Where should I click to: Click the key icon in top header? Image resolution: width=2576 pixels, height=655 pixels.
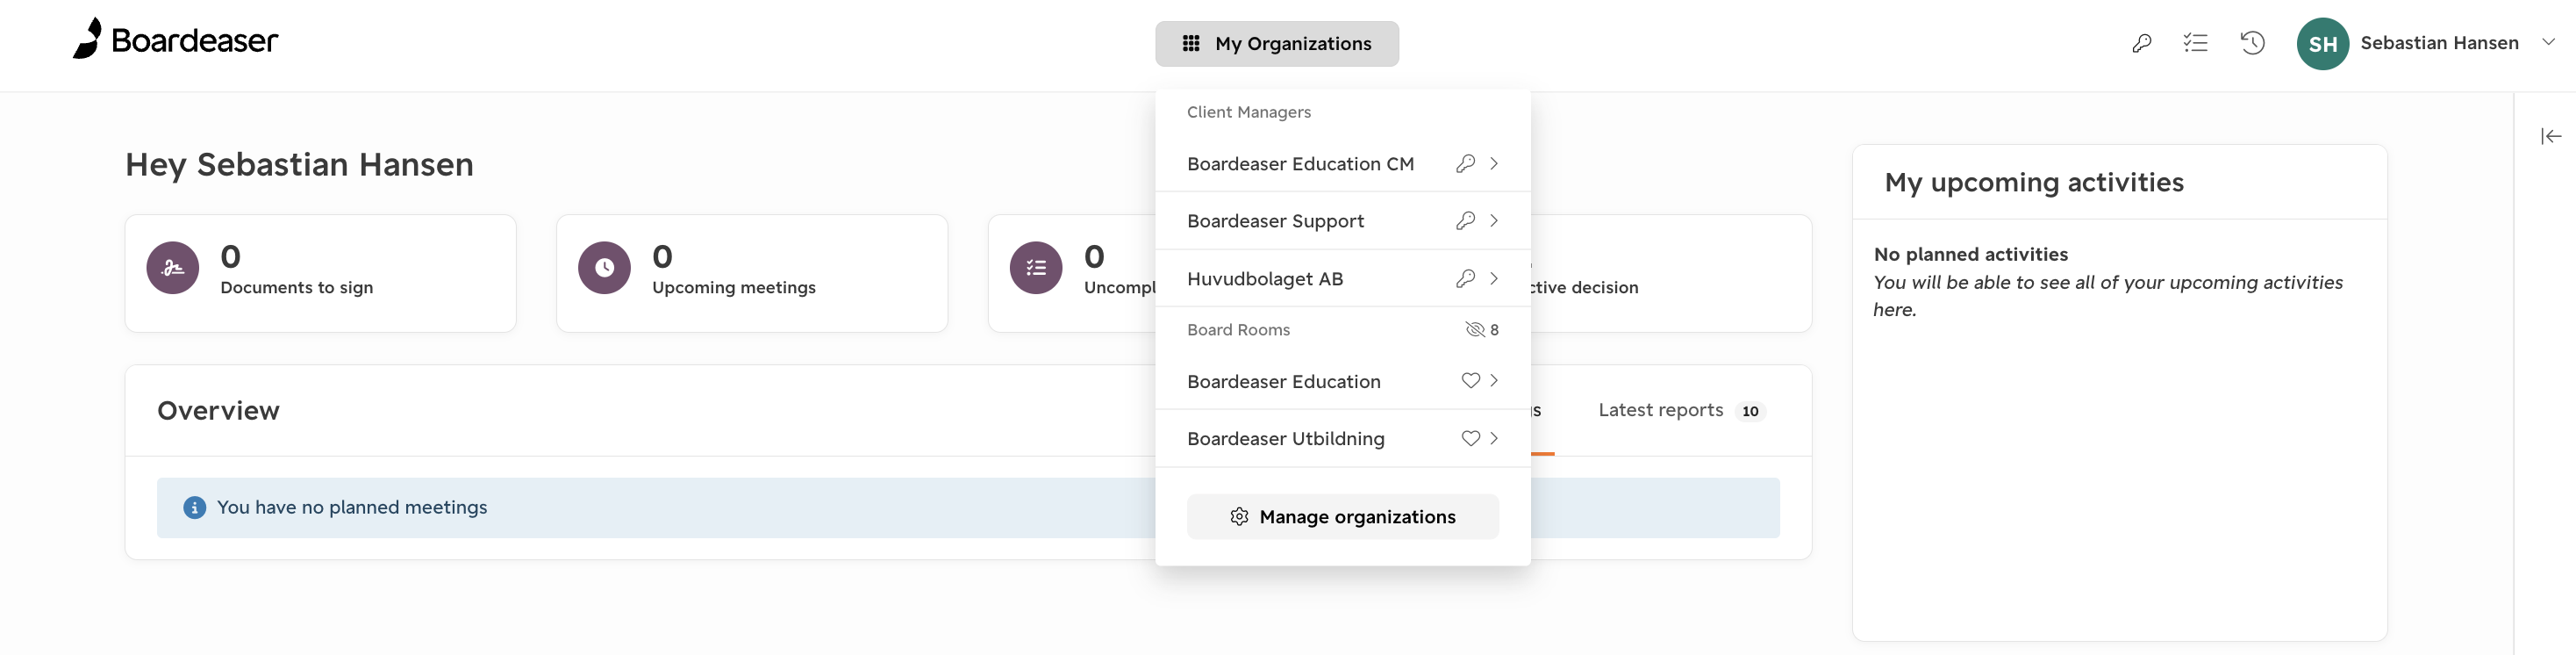point(2141,43)
